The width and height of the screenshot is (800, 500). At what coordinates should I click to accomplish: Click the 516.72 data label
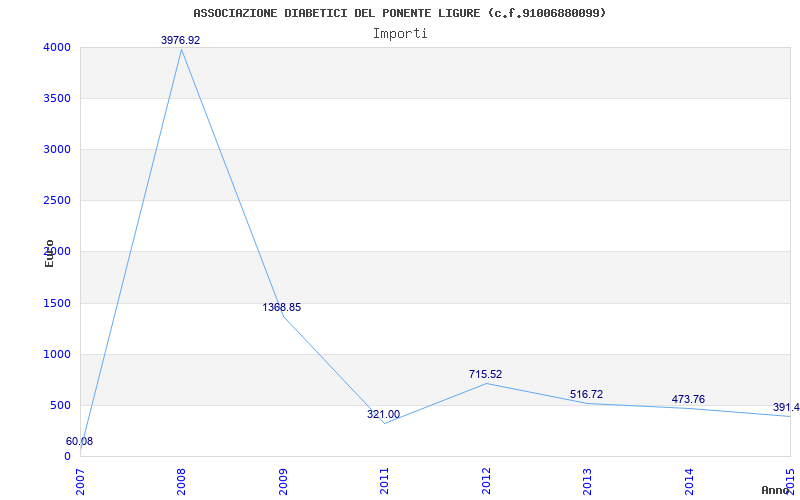click(586, 394)
